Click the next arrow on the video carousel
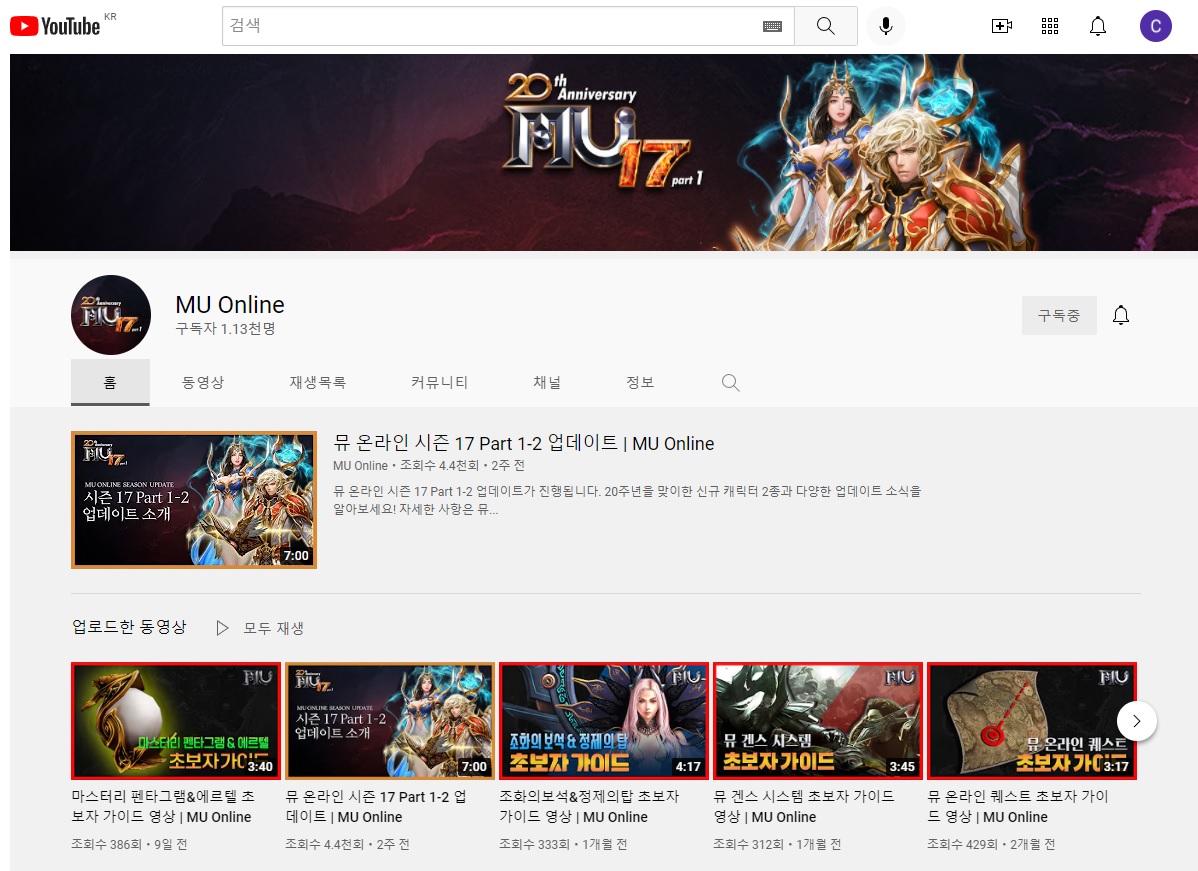This screenshot has height=871, width=1198. [x=1136, y=720]
